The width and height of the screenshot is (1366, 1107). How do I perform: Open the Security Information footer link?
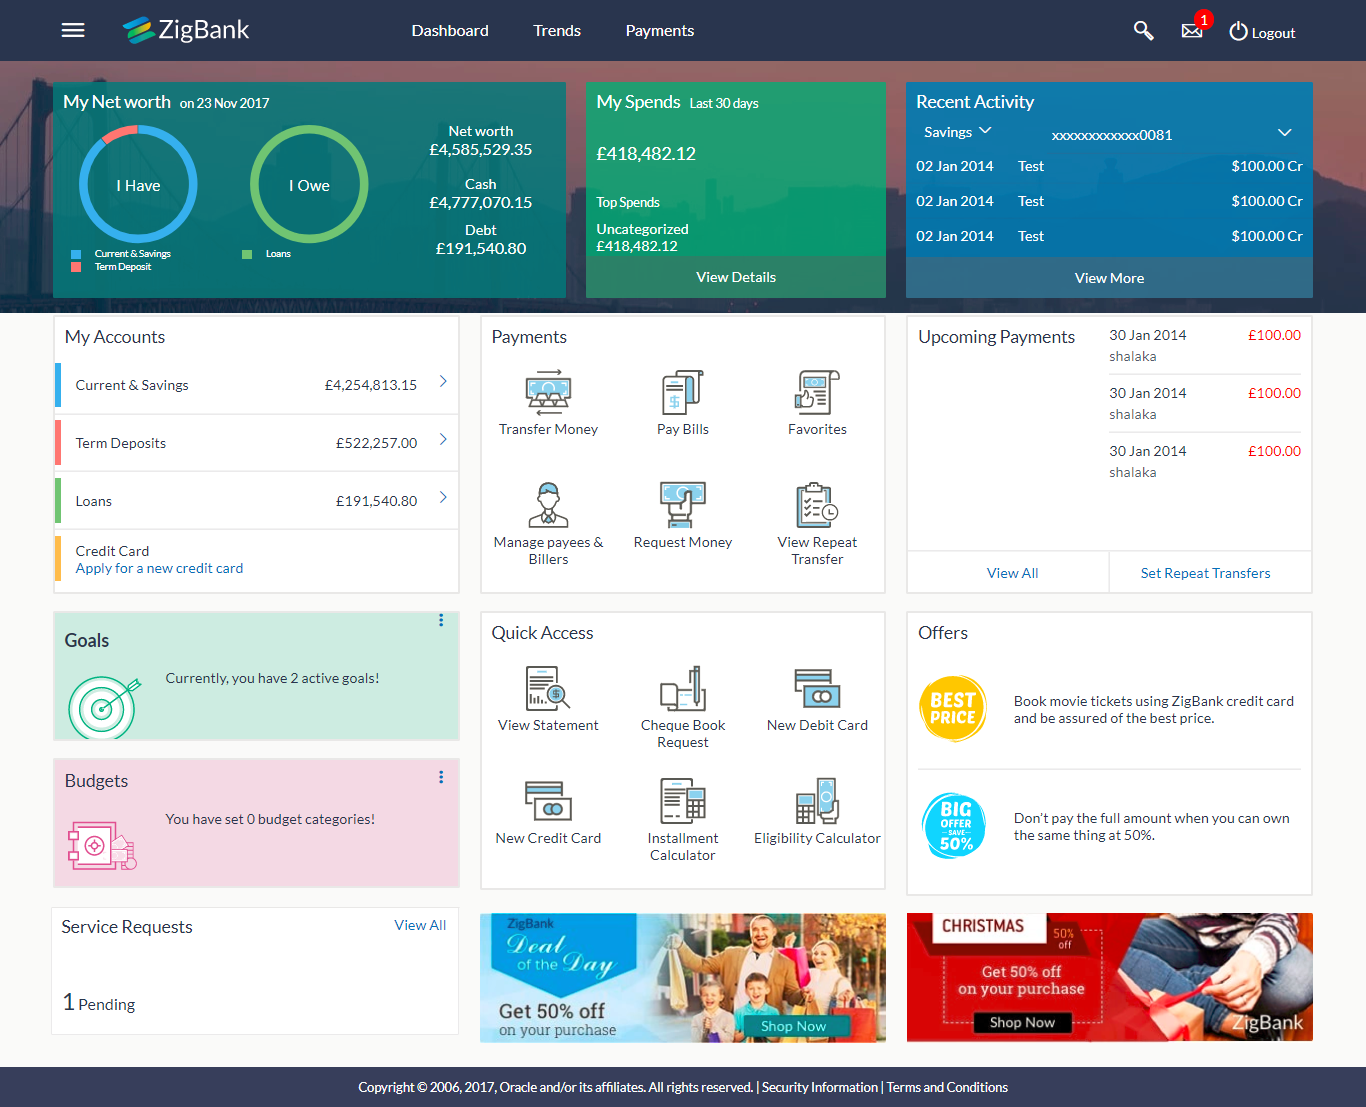tap(820, 1087)
